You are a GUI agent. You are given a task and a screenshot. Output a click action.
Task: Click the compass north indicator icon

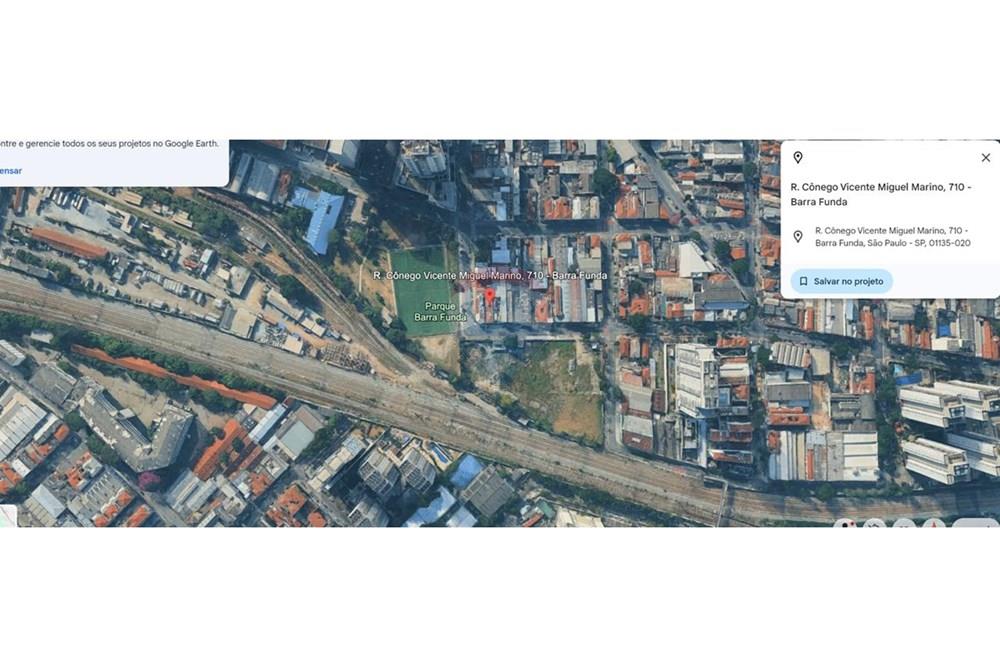[934, 524]
